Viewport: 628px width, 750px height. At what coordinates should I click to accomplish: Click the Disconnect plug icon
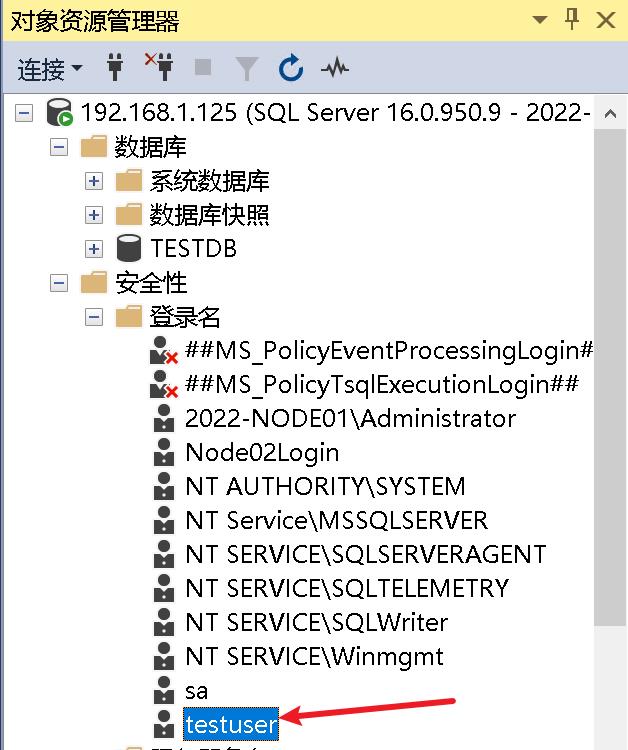(158, 68)
